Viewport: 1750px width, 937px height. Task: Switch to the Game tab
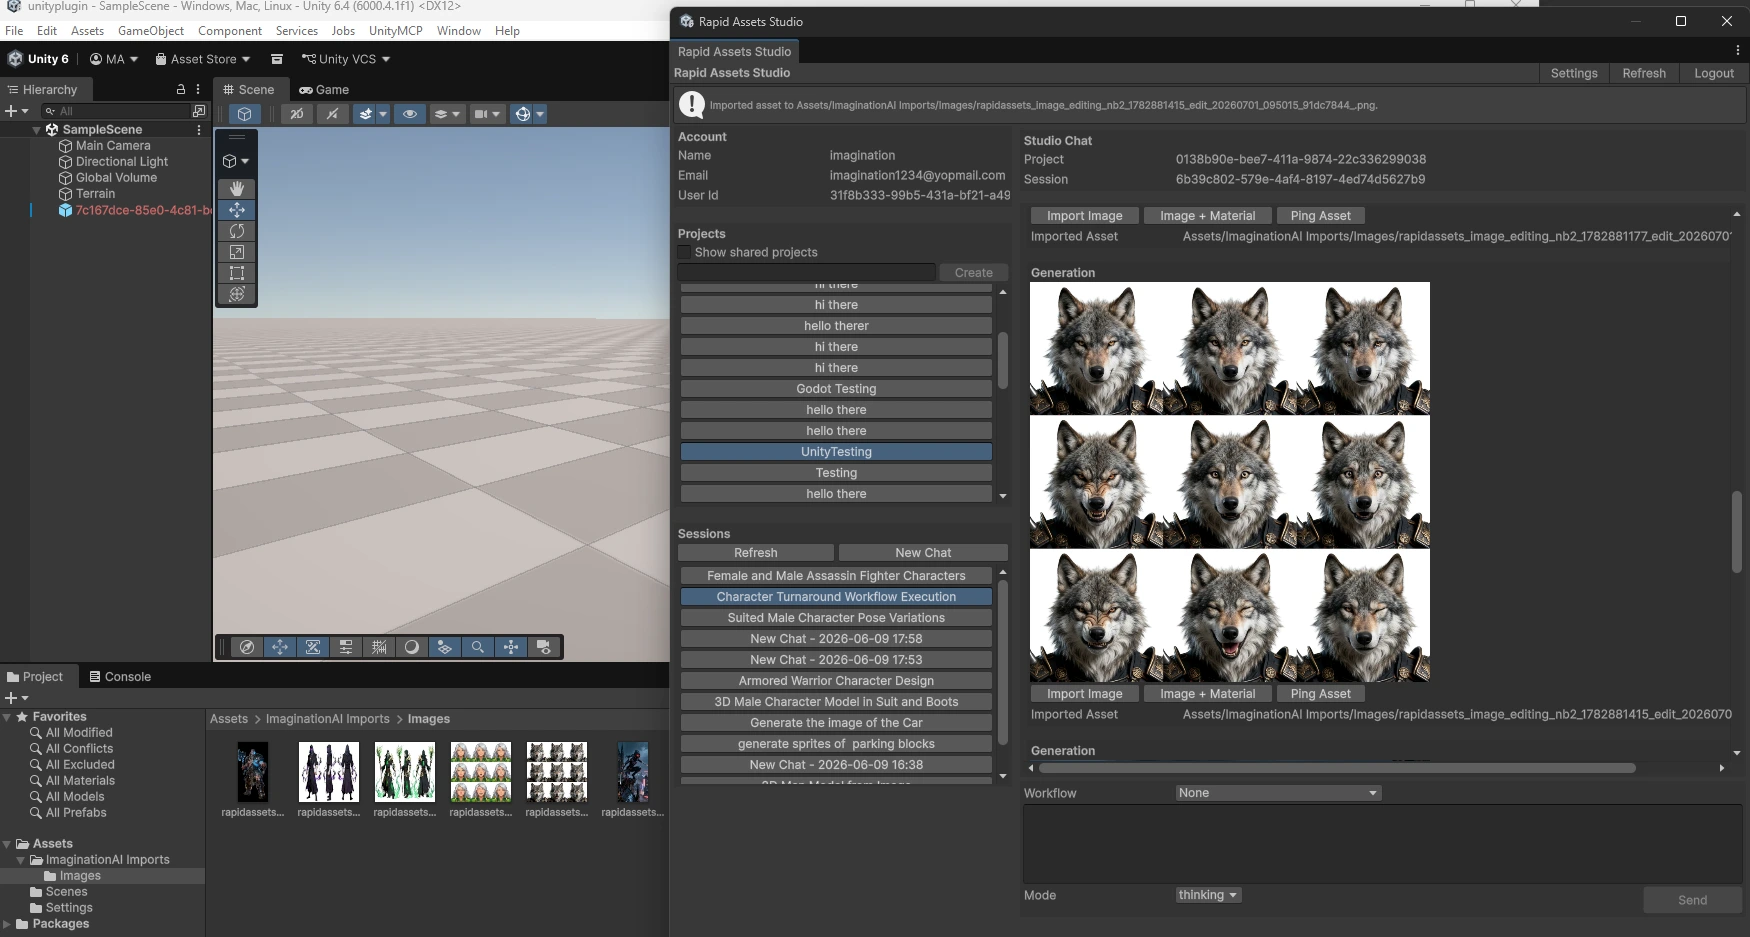coord(324,89)
